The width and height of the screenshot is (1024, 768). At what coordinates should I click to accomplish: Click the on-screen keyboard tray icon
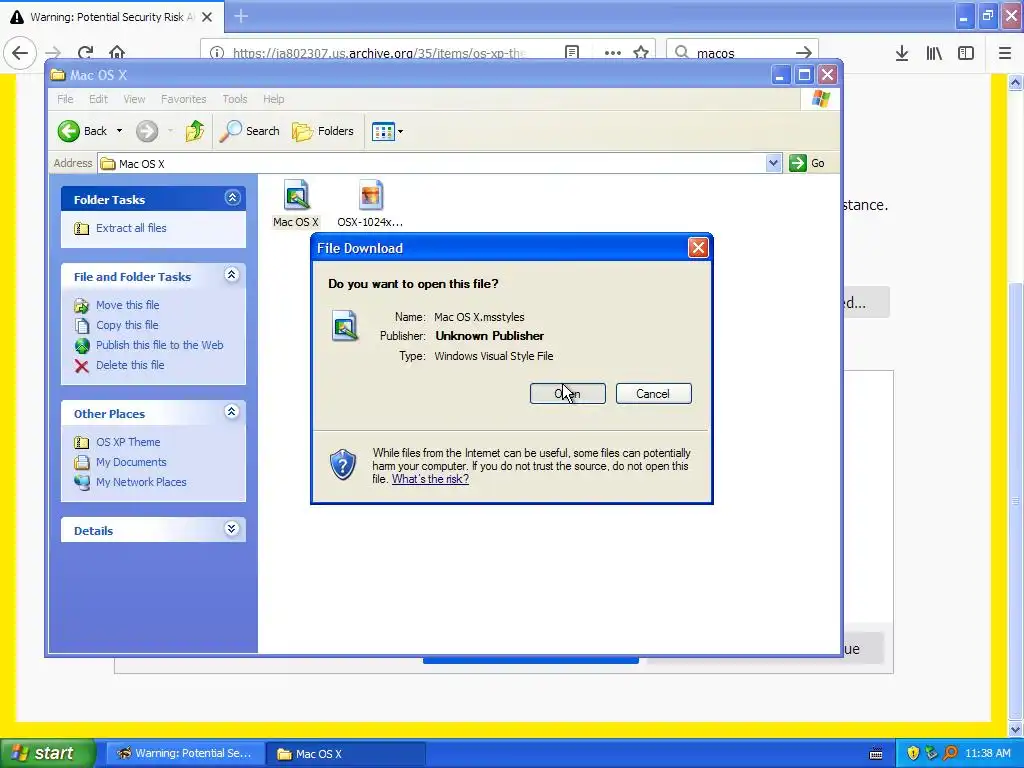click(876, 754)
